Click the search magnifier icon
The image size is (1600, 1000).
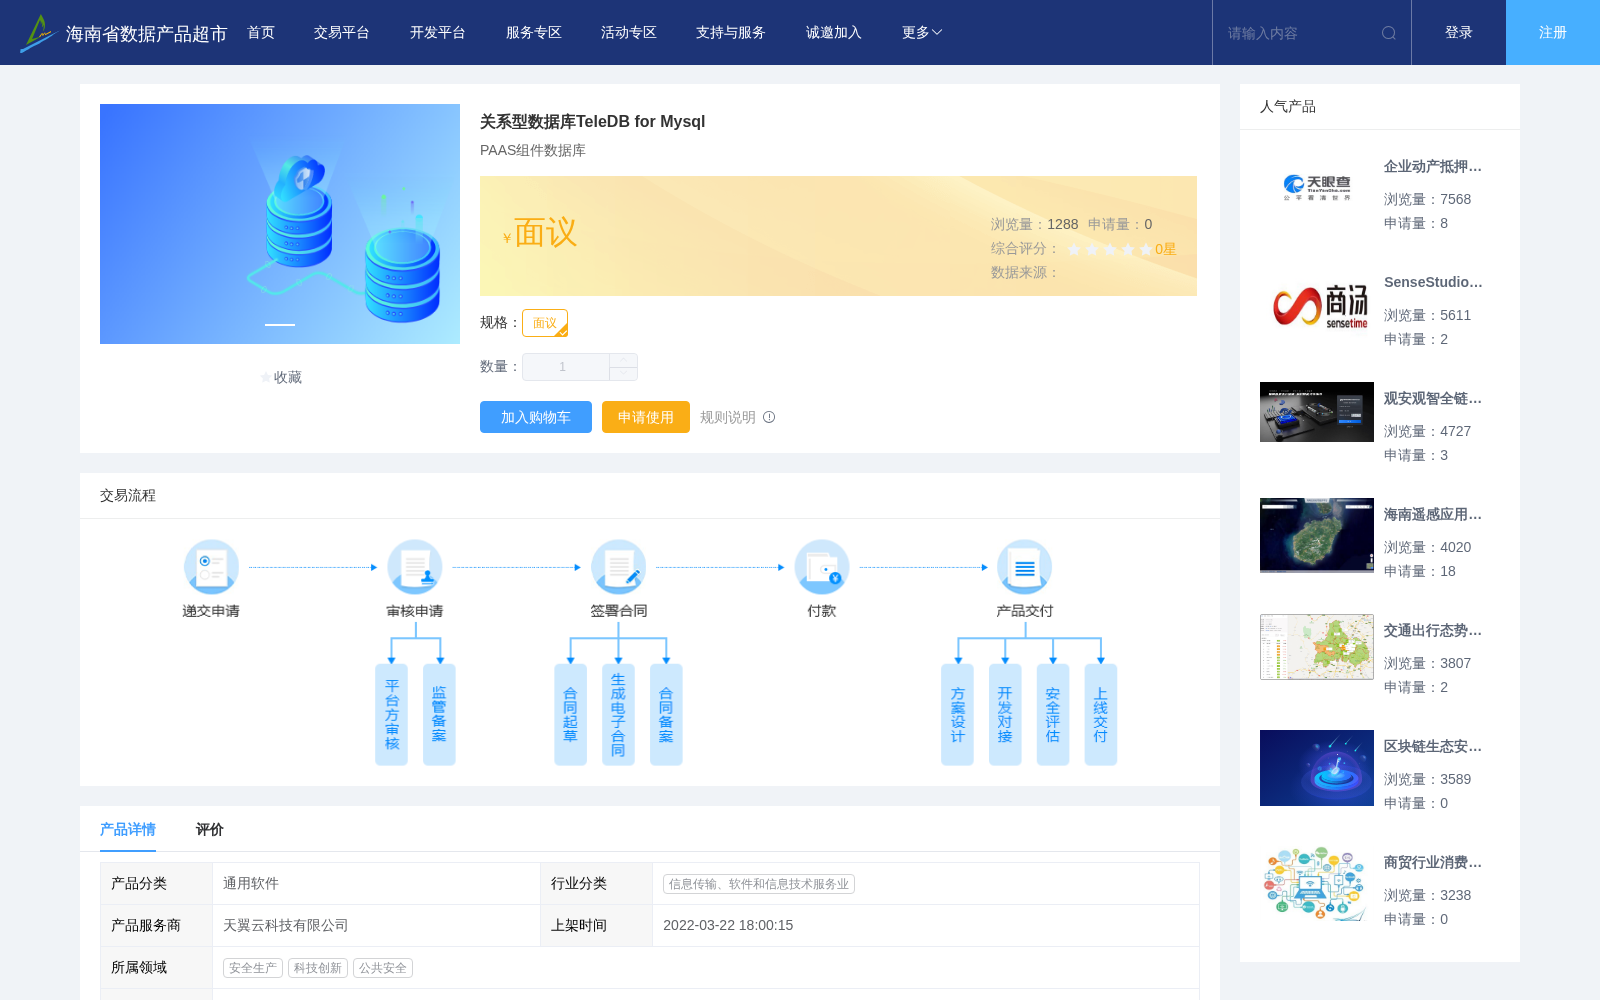[x=1389, y=33]
